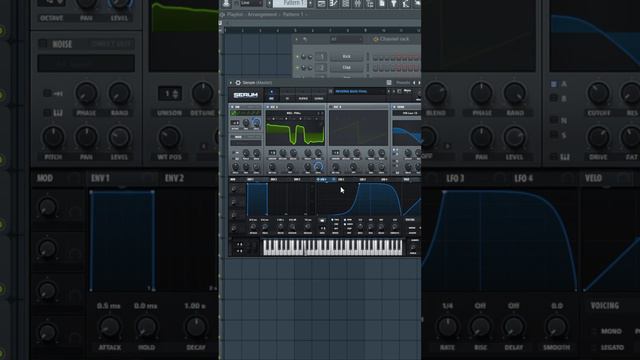This screenshot has height=360, width=640.
Task: Click the LFO rate knob
Action: 360,227
